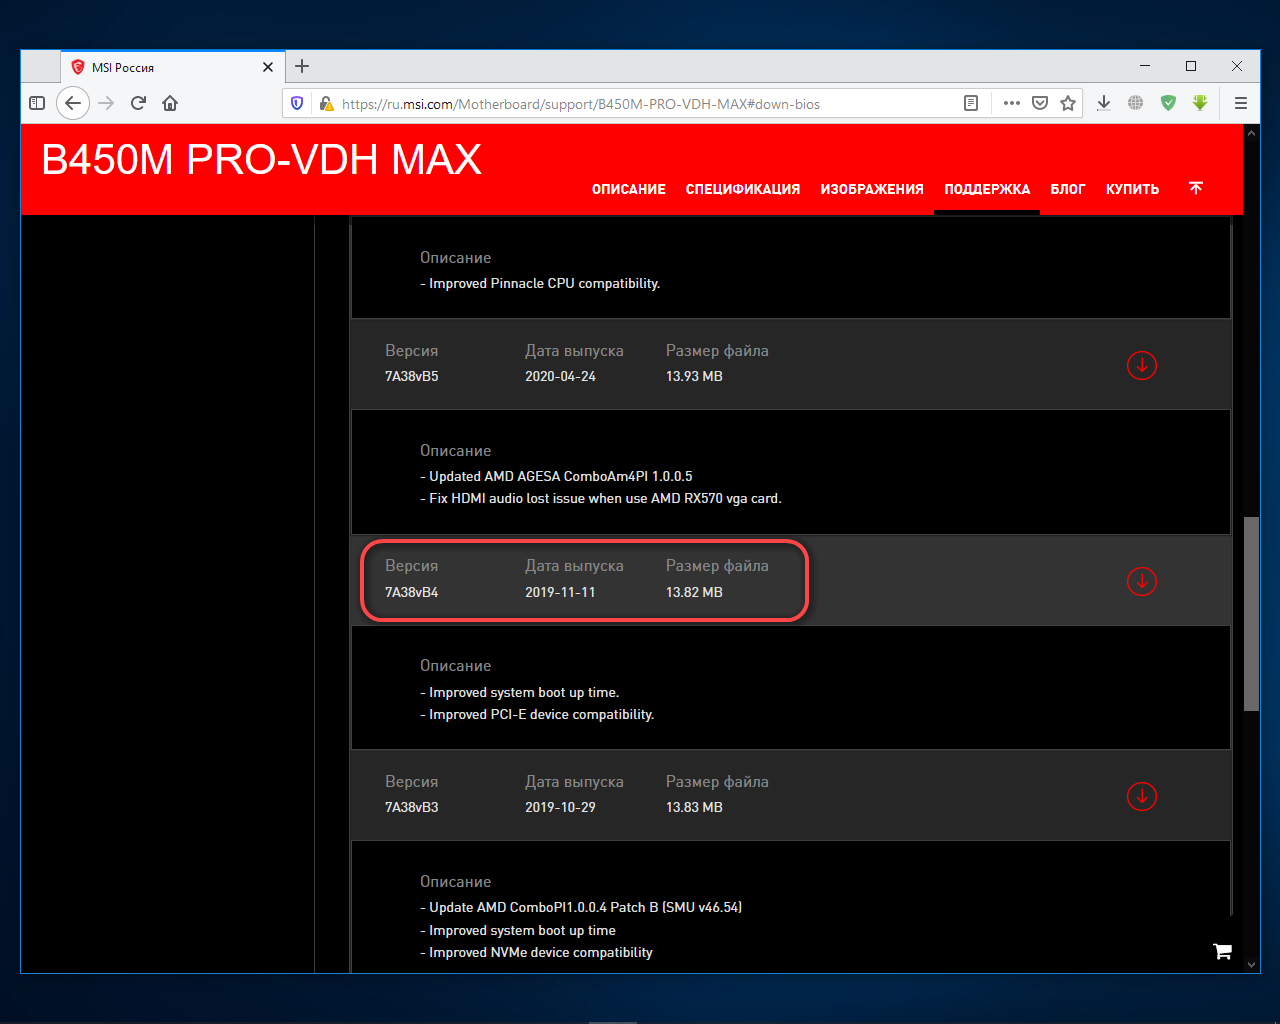View site security lock information
Image resolution: width=1280 pixels, height=1024 pixels.
pyautogui.click(x=325, y=103)
